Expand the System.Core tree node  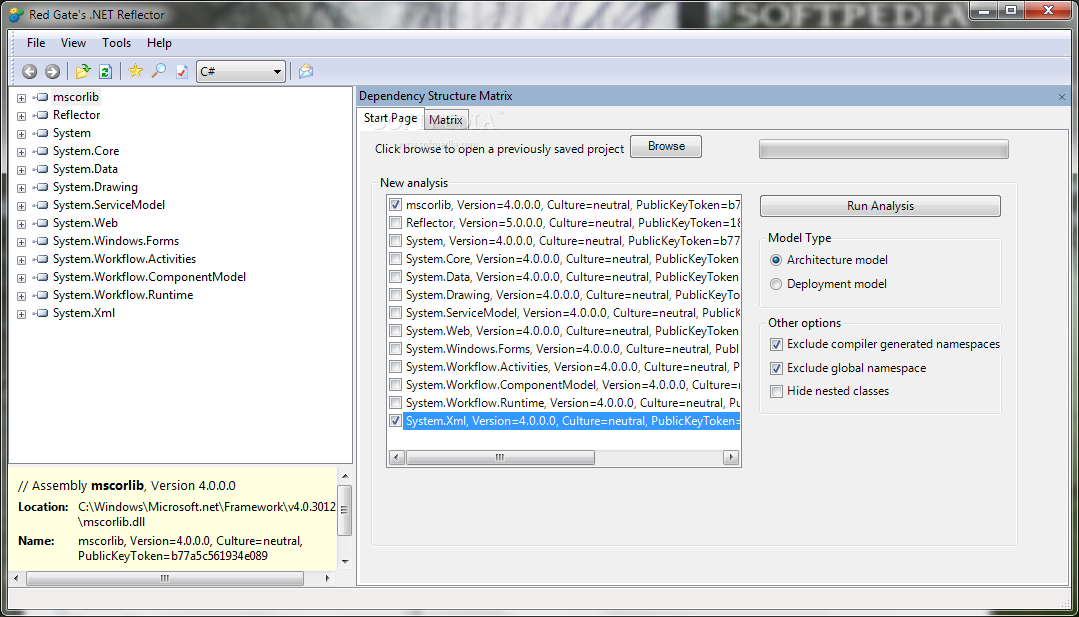pyautogui.click(x=21, y=152)
